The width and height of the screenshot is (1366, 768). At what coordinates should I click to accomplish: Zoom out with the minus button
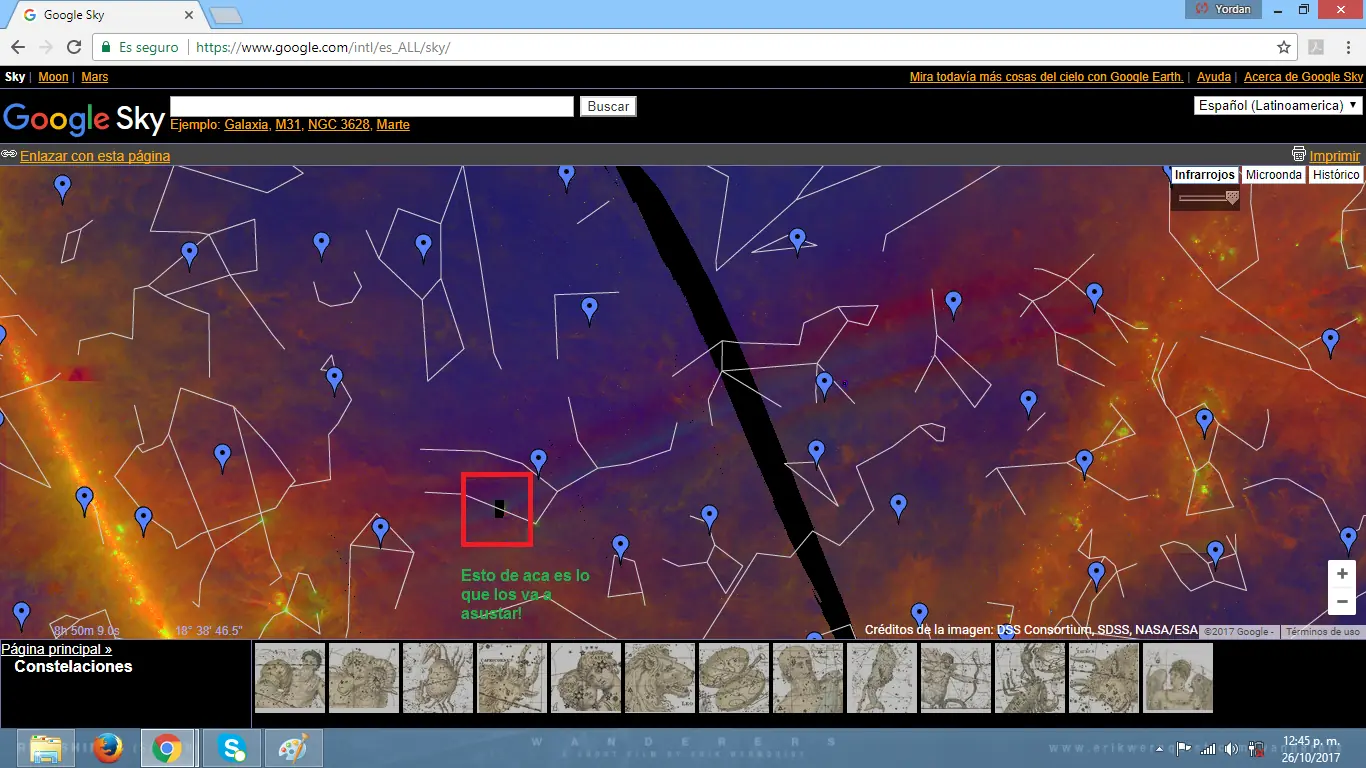point(1342,602)
